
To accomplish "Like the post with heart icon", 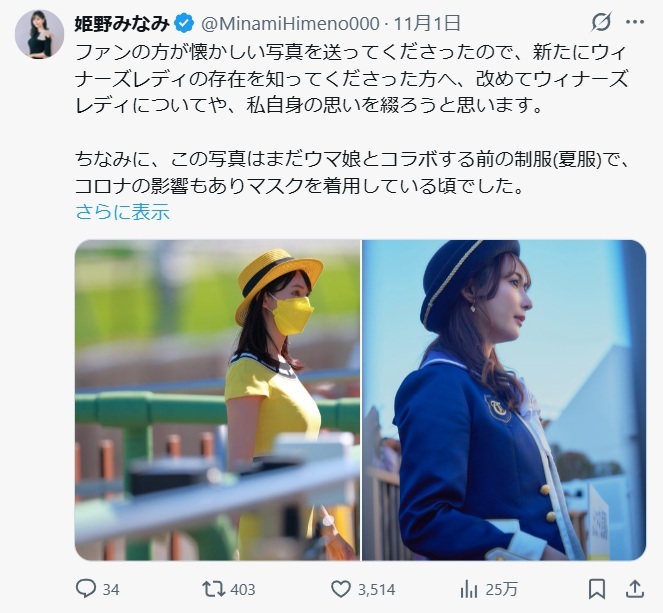I will pyautogui.click(x=340, y=589).
